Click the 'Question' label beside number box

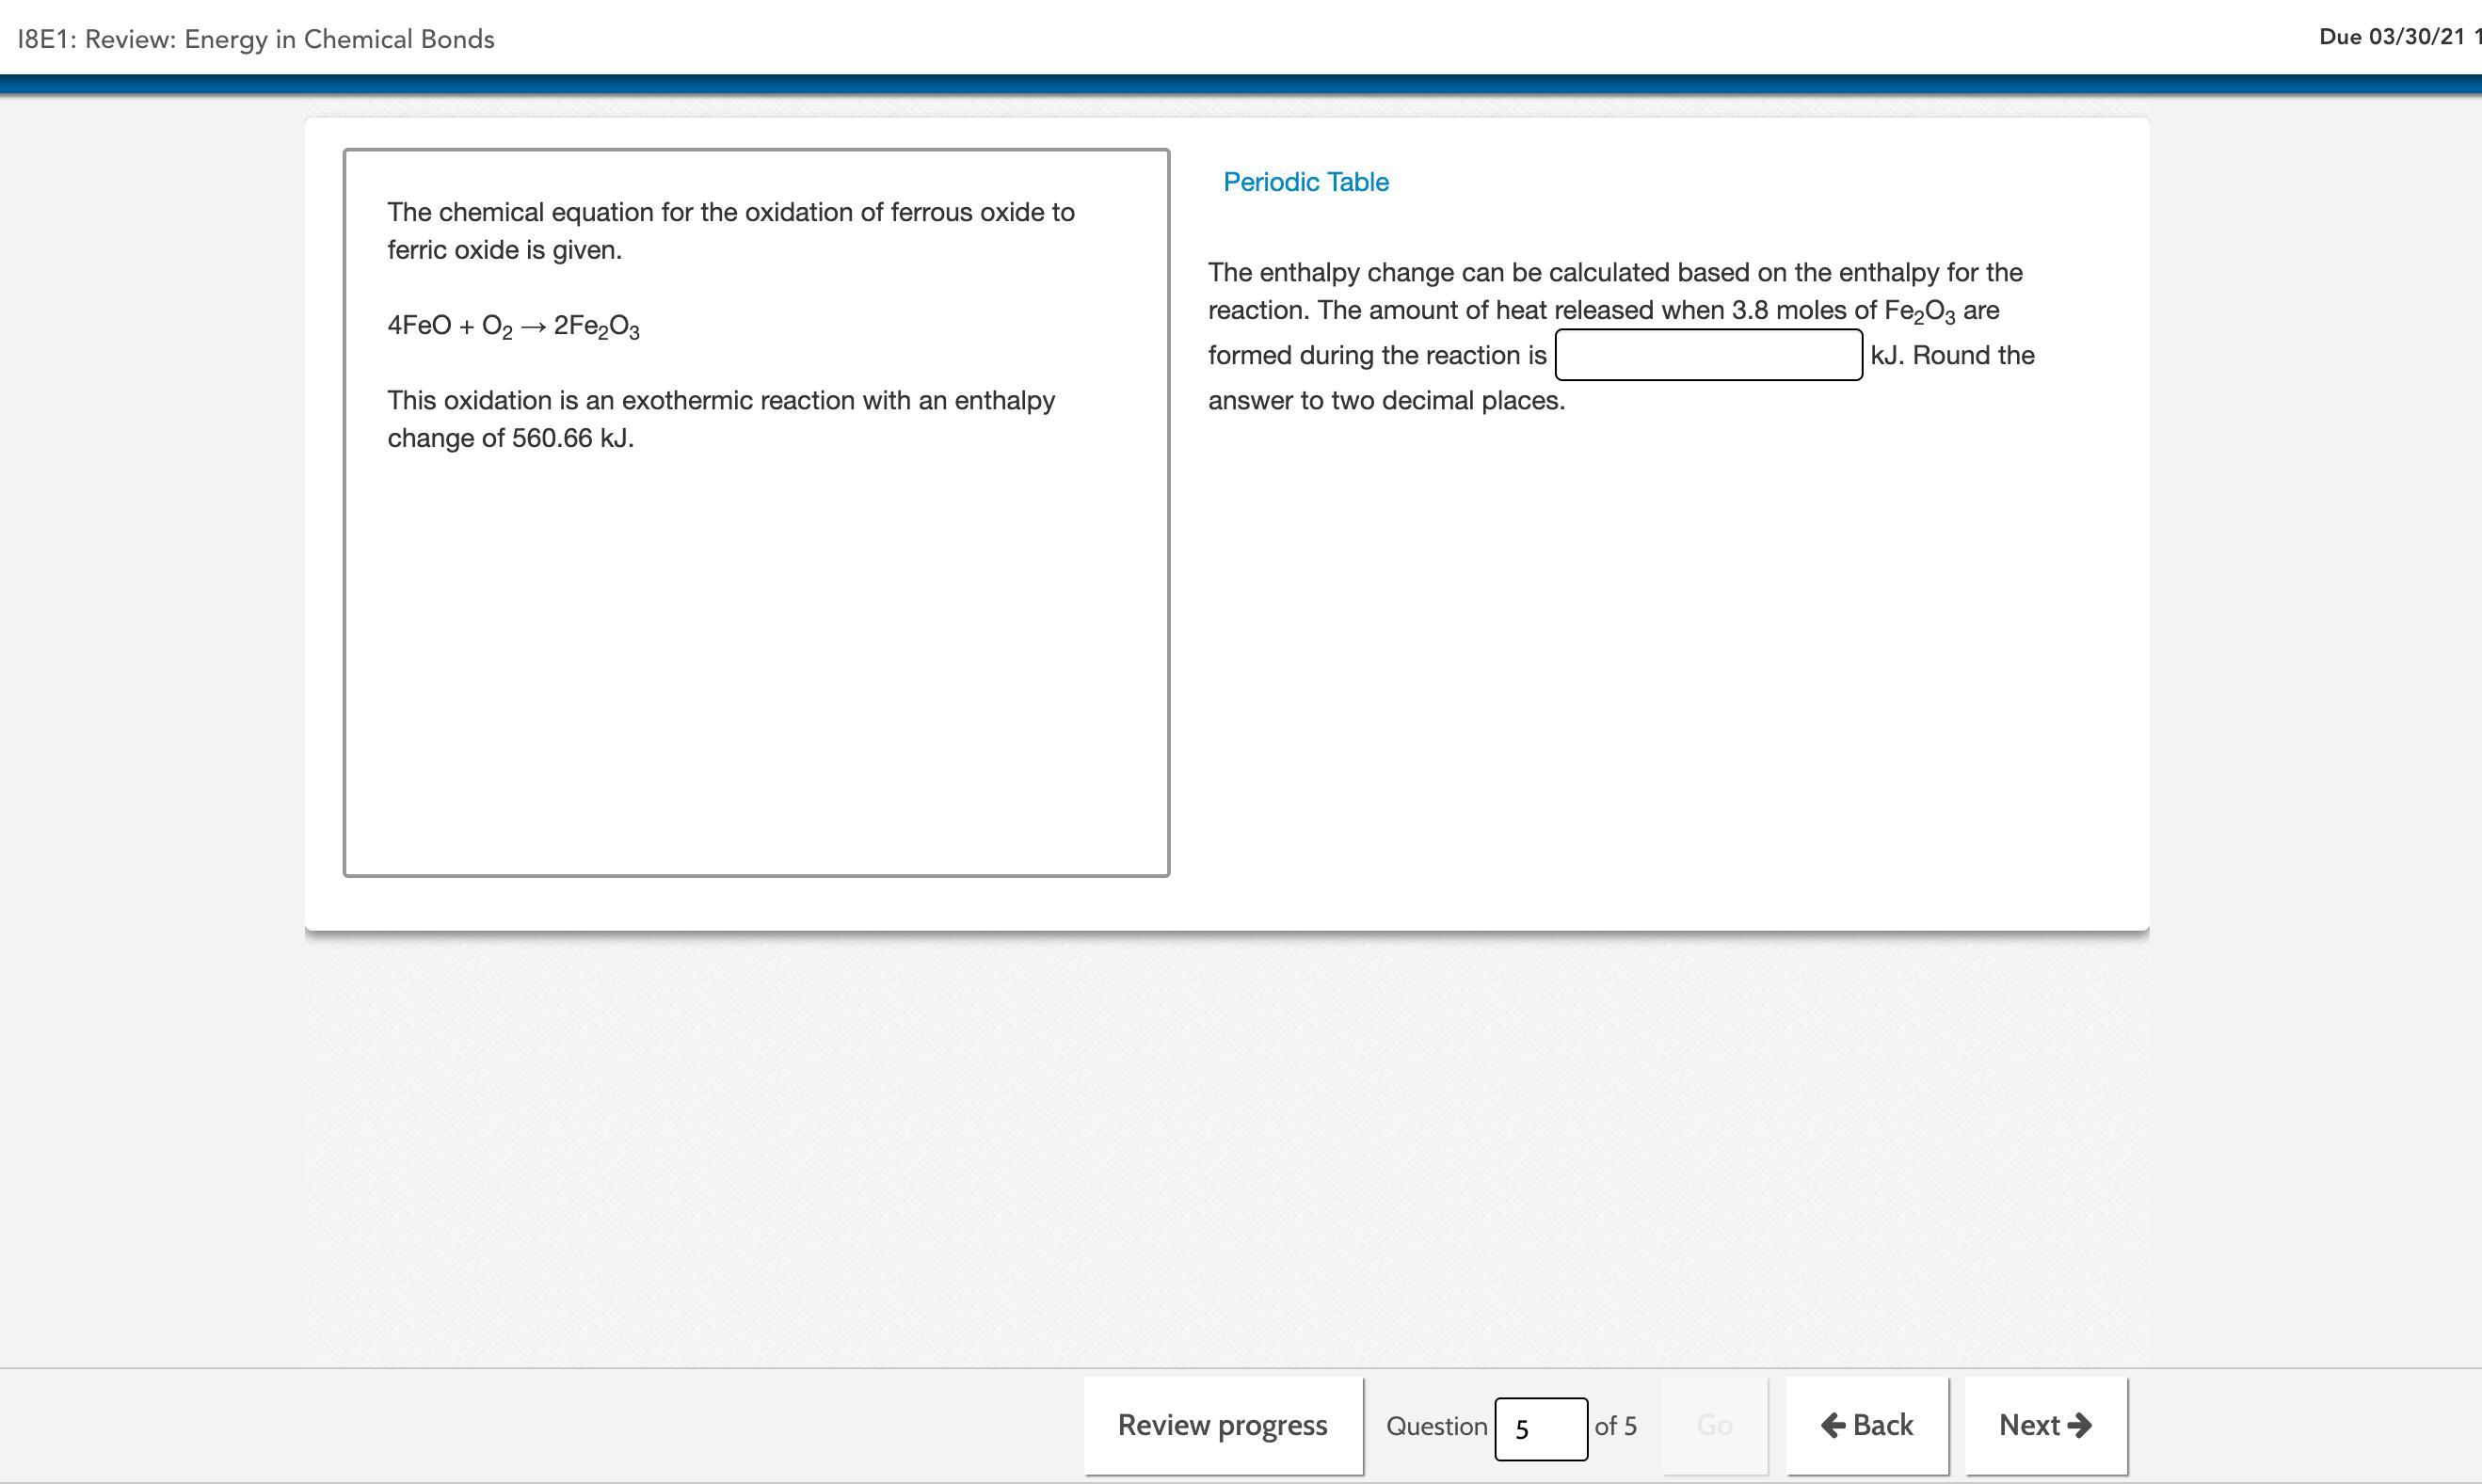[1436, 1426]
